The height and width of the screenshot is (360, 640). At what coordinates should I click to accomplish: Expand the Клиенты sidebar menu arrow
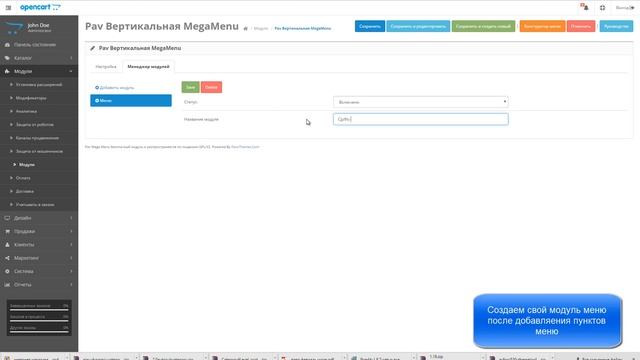[x=71, y=244]
